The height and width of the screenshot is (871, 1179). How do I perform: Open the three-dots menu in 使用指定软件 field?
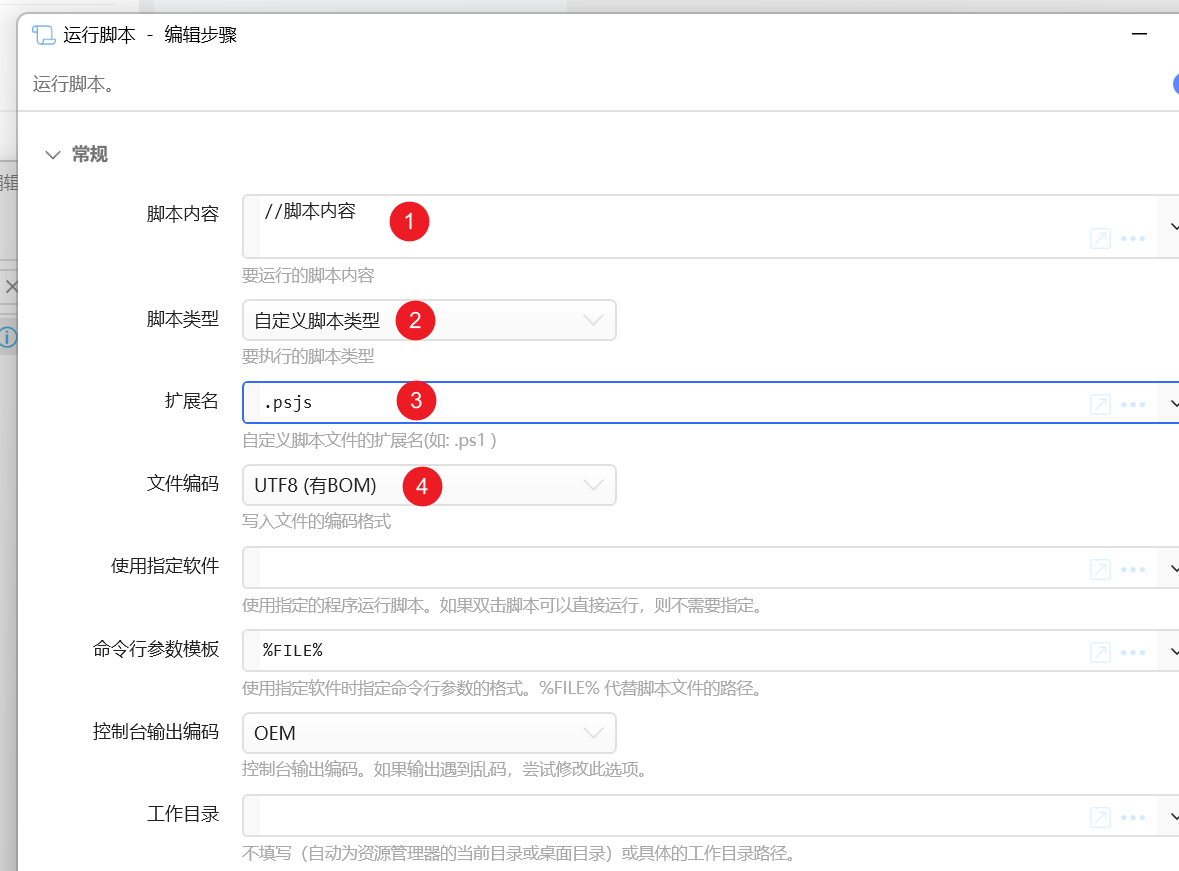pyautogui.click(x=1132, y=569)
